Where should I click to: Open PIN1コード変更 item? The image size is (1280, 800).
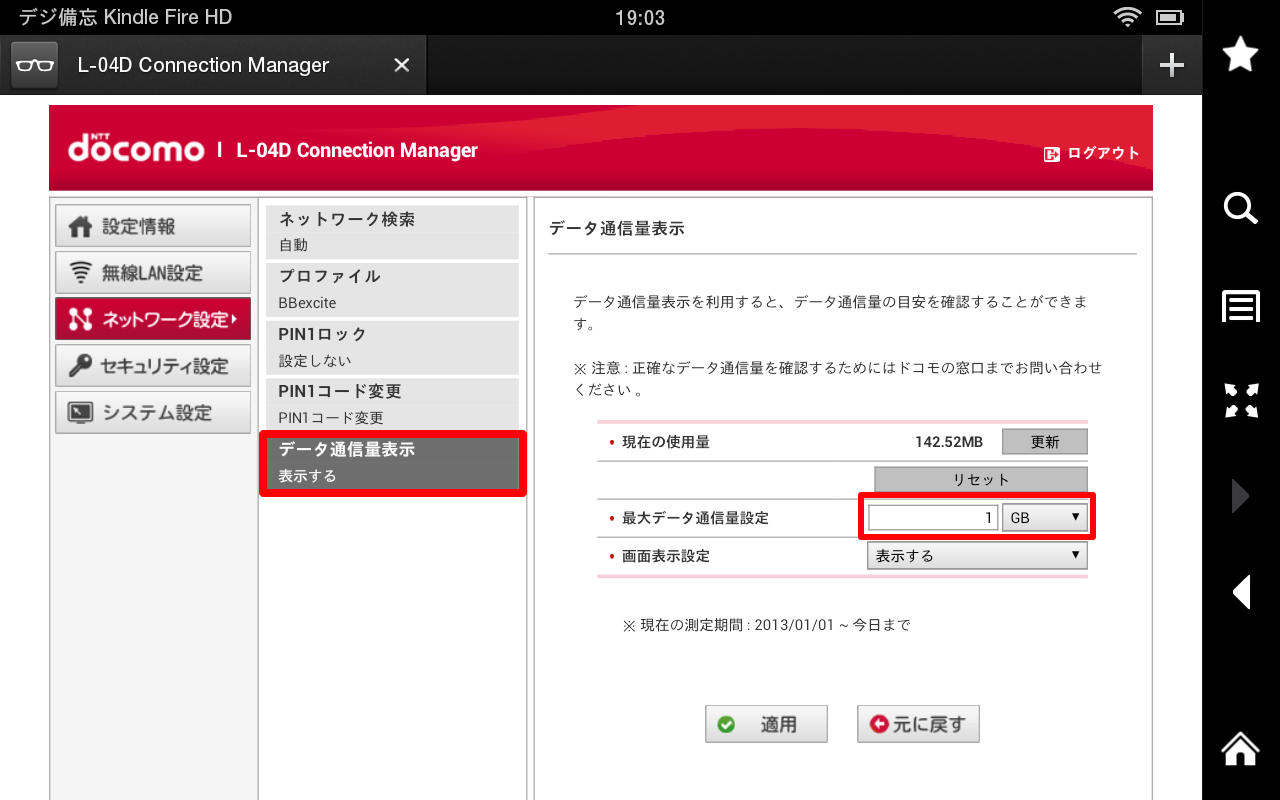pos(392,404)
